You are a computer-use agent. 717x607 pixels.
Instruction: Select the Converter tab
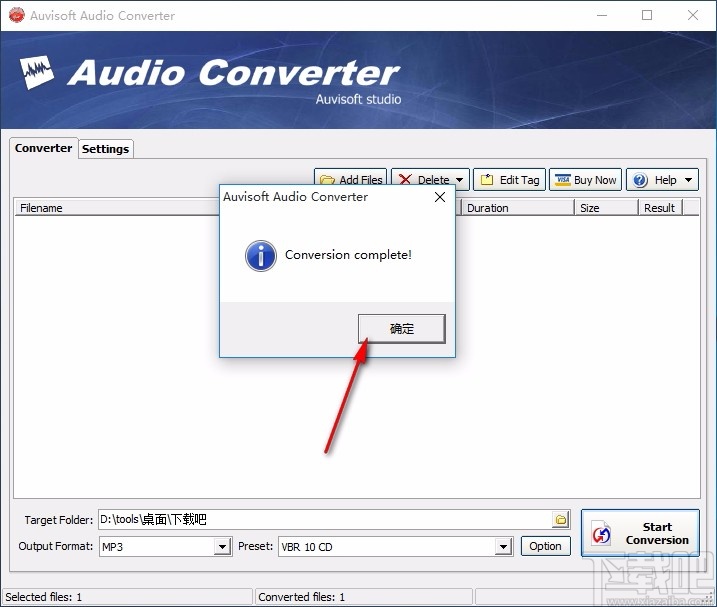(x=43, y=148)
